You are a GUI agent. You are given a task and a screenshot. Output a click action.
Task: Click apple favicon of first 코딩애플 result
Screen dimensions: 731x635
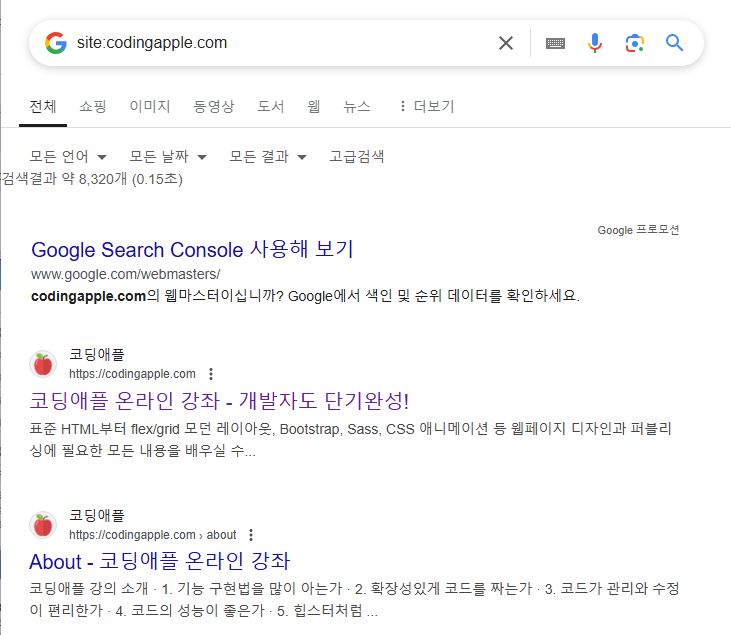43,364
